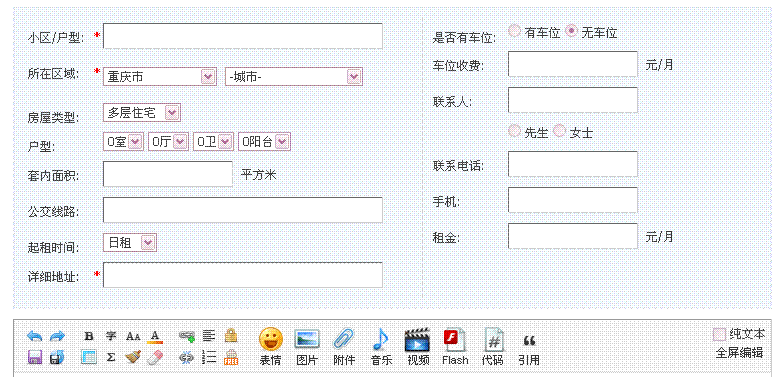The width and height of the screenshot is (774, 377).
Task: Focus the 车位收费 input field
Action: point(573,64)
